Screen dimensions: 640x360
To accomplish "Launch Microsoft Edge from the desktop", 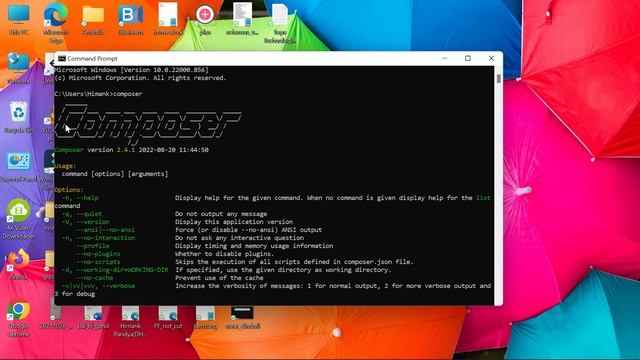I will click(56, 22).
